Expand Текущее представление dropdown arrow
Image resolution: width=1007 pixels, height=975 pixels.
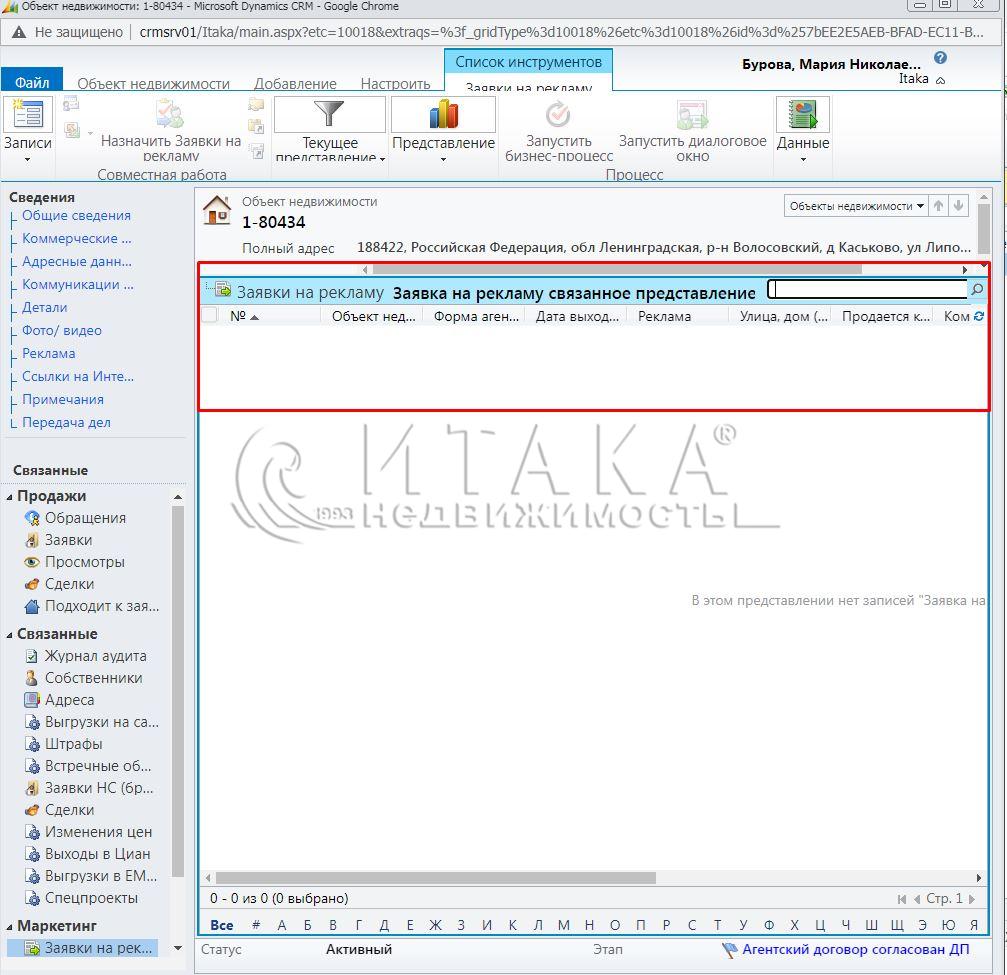pos(383,159)
